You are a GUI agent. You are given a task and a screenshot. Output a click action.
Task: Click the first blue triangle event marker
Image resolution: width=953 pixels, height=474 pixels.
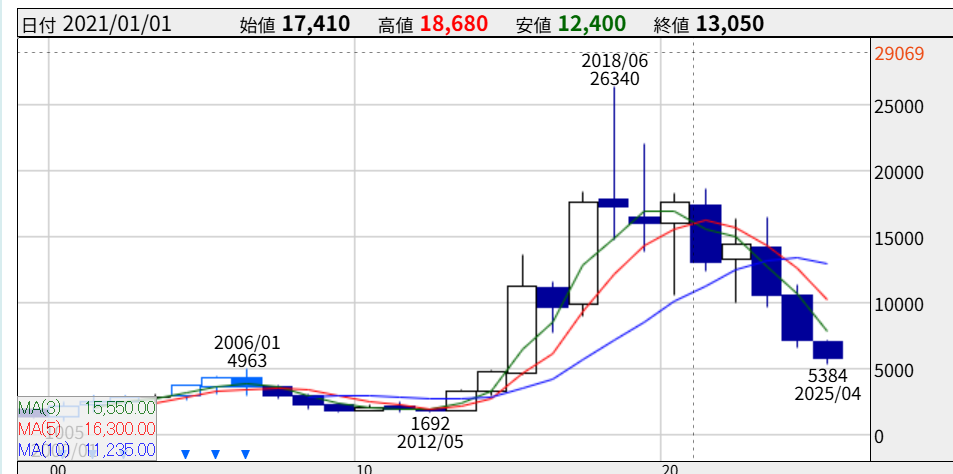(185, 454)
